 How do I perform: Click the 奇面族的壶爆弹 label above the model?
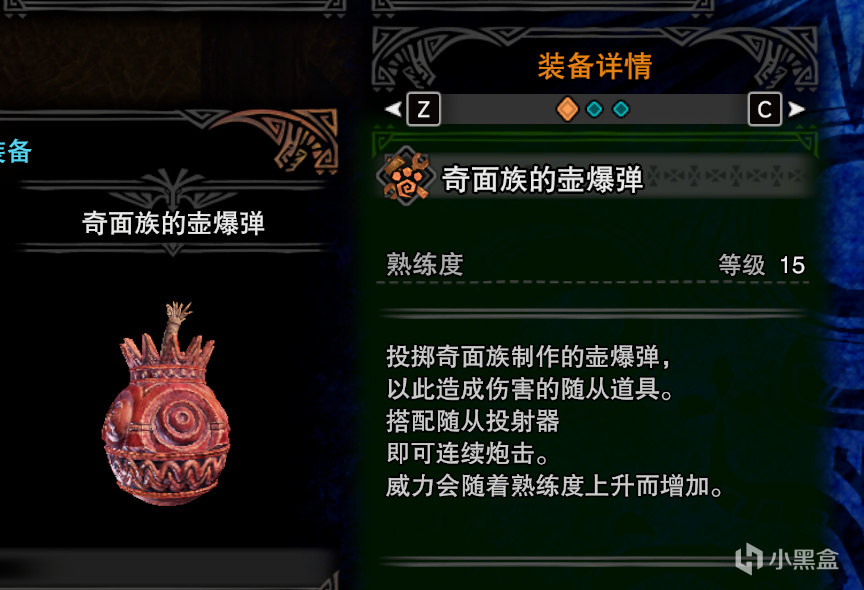174,223
